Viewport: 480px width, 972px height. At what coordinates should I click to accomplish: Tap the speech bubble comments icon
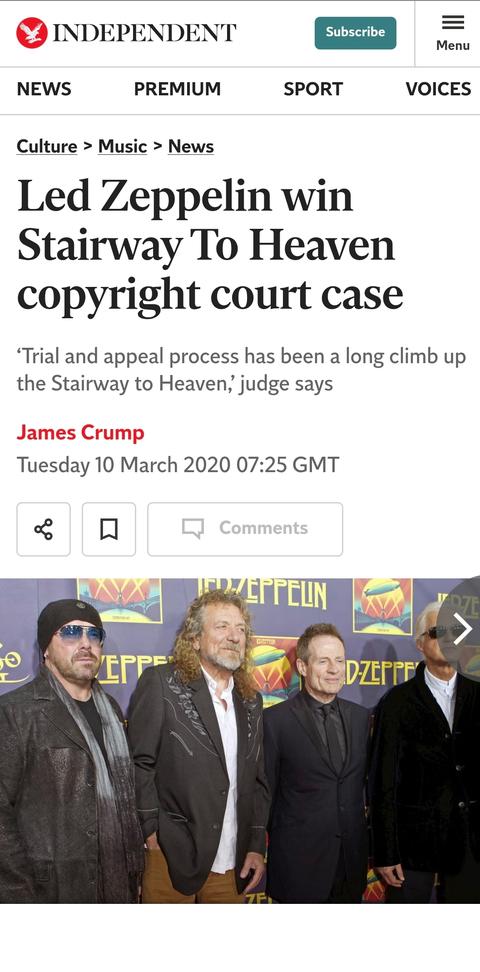pos(192,529)
